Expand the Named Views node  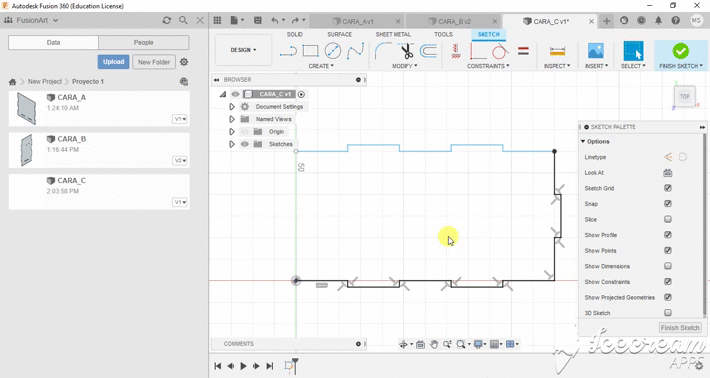(232, 119)
